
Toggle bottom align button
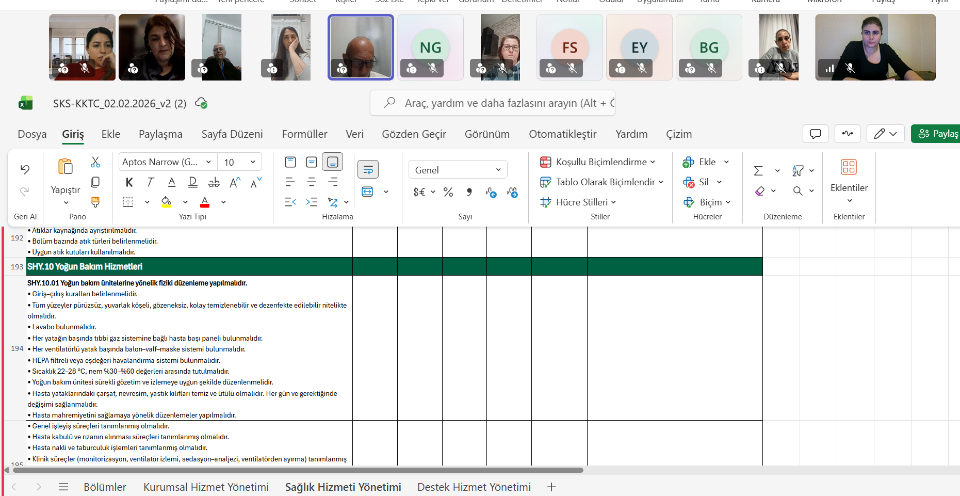(x=333, y=162)
